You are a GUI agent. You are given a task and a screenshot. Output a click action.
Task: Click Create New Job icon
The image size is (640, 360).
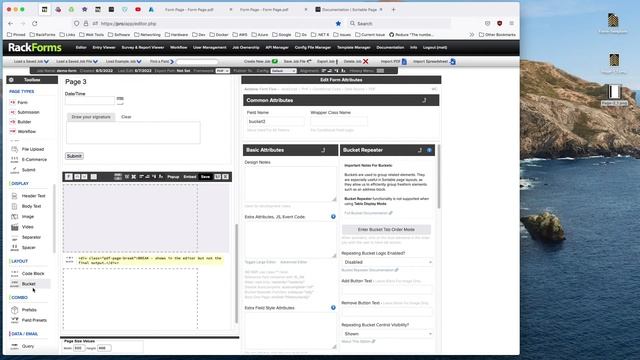[x=275, y=62]
